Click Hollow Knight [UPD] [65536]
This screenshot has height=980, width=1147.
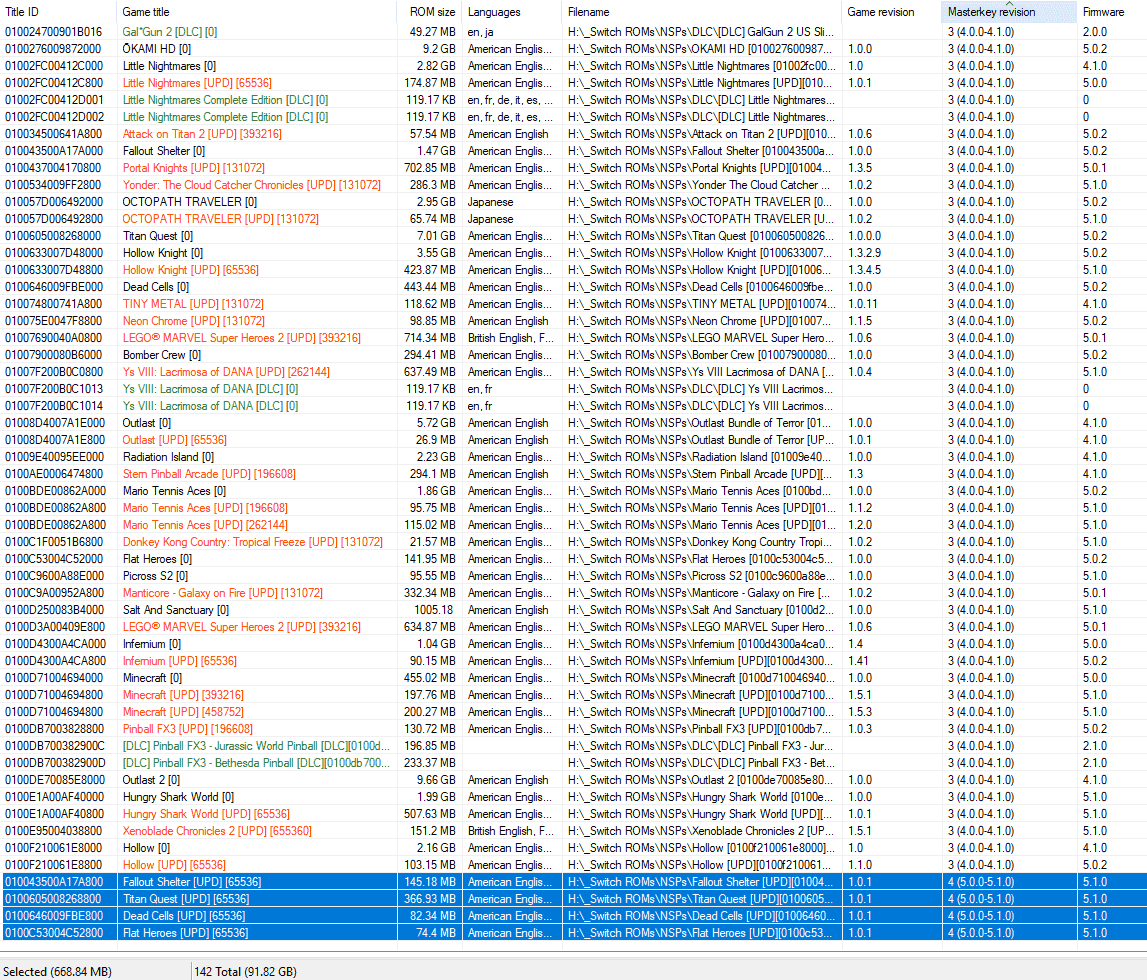click(190, 270)
